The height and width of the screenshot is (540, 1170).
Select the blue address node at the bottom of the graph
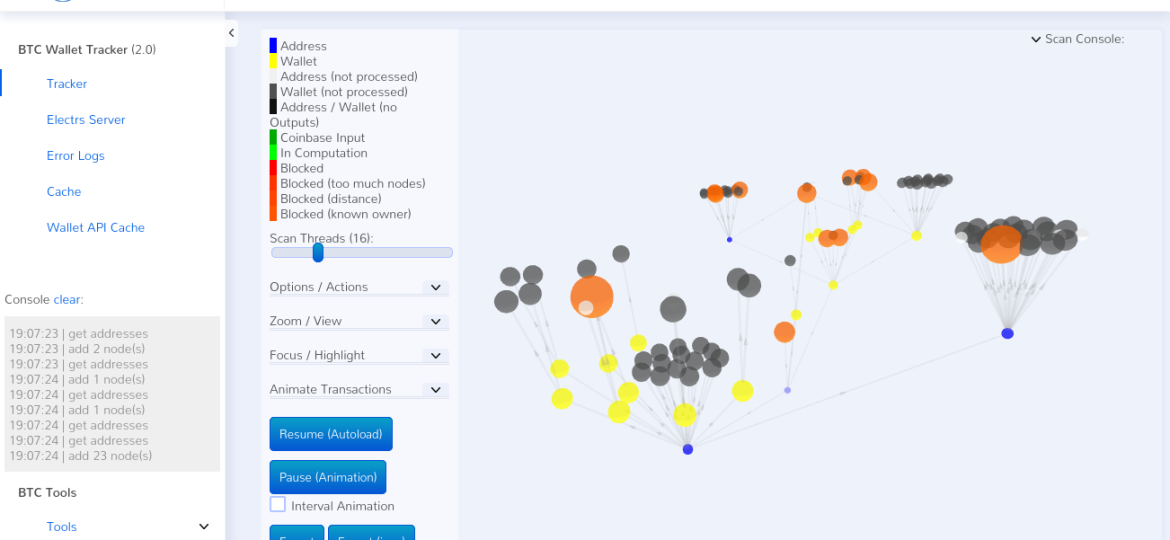tap(688, 449)
